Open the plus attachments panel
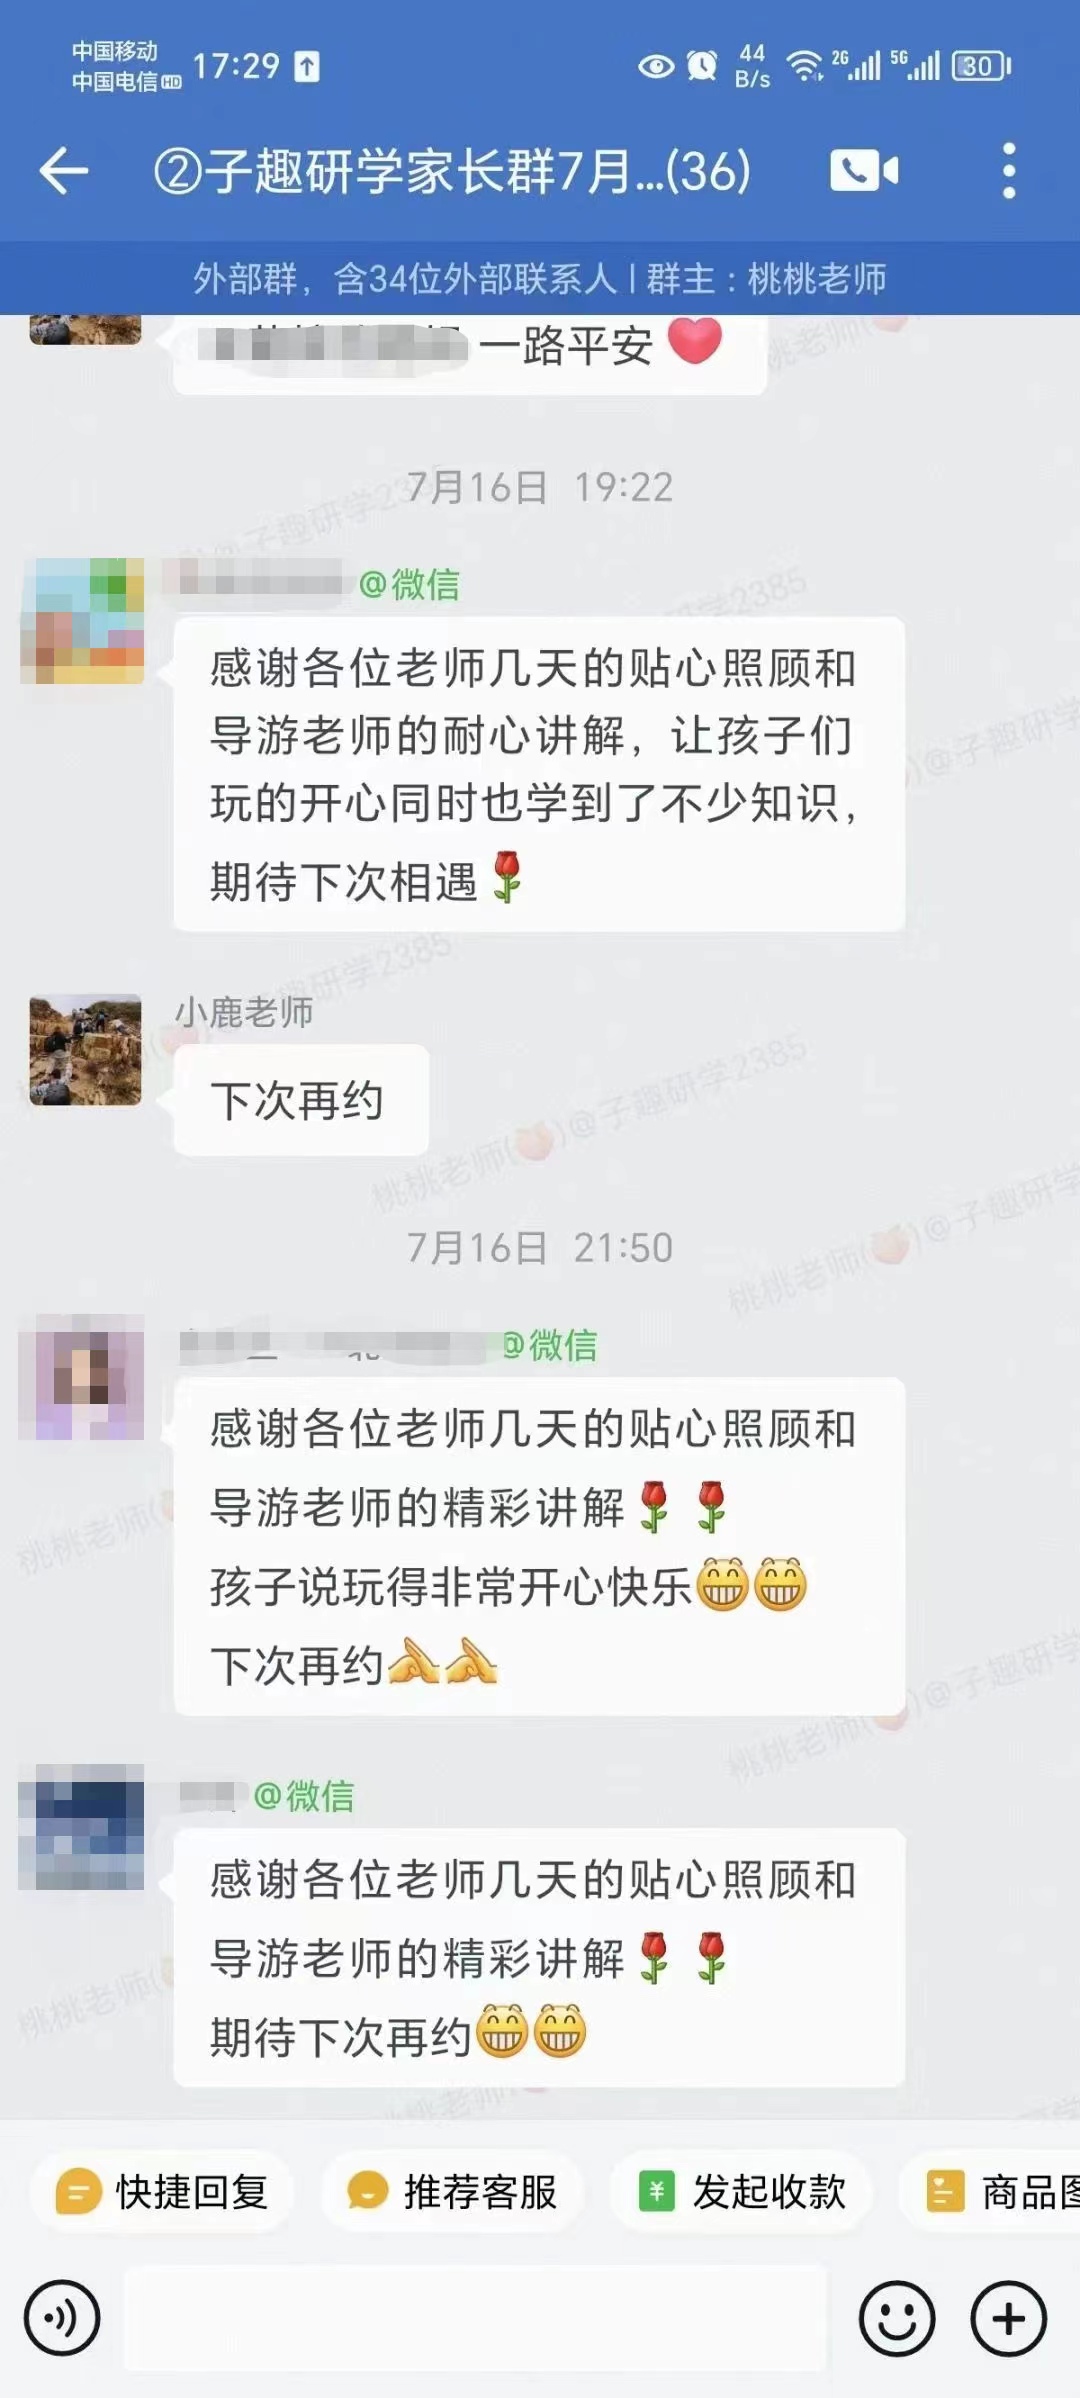 (1009, 2317)
